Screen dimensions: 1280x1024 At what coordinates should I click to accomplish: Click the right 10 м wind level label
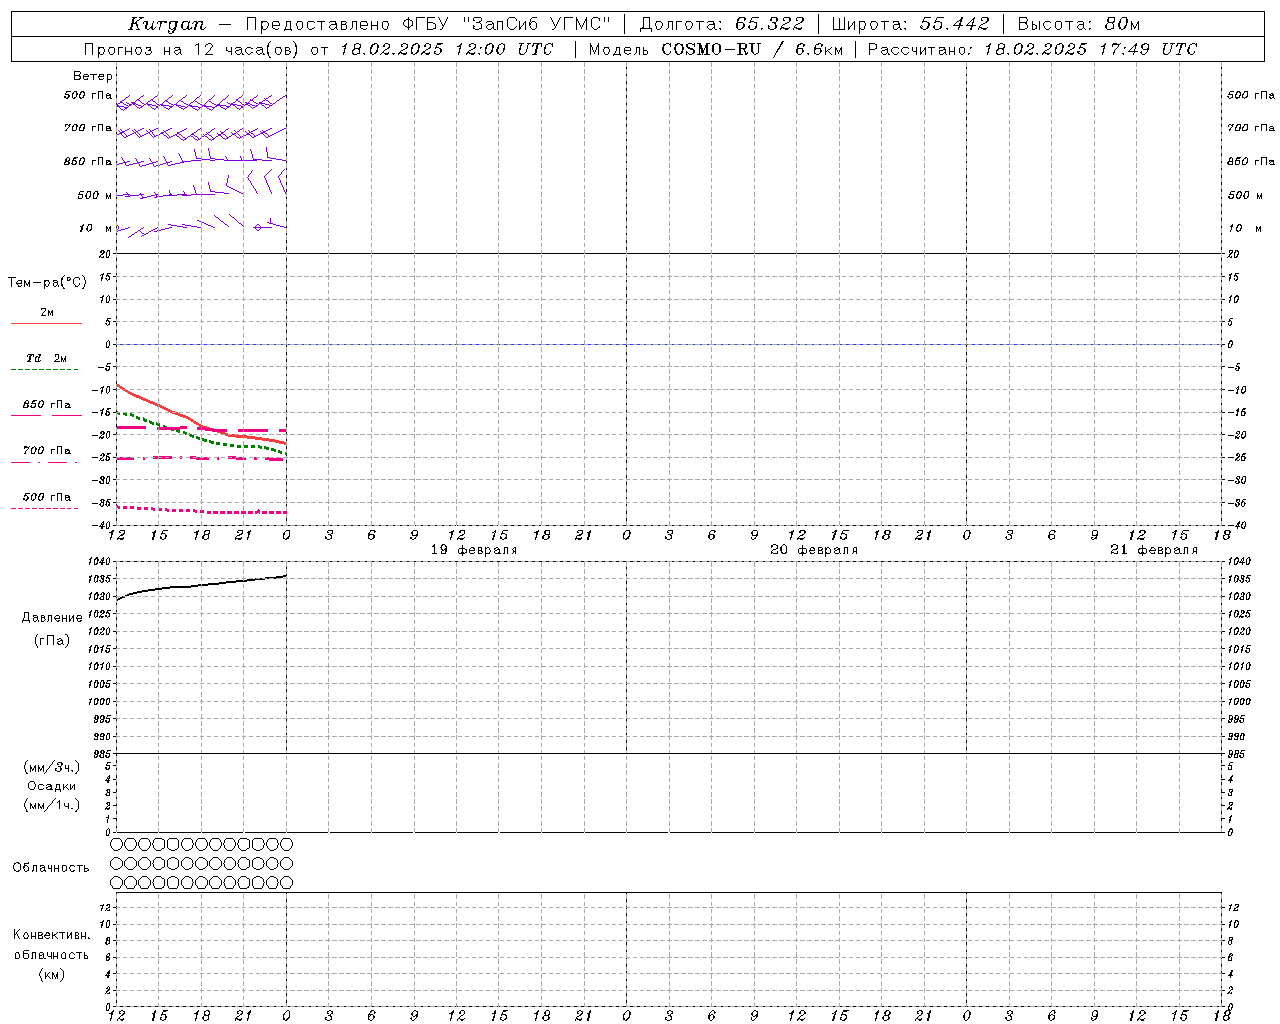(x=1245, y=229)
